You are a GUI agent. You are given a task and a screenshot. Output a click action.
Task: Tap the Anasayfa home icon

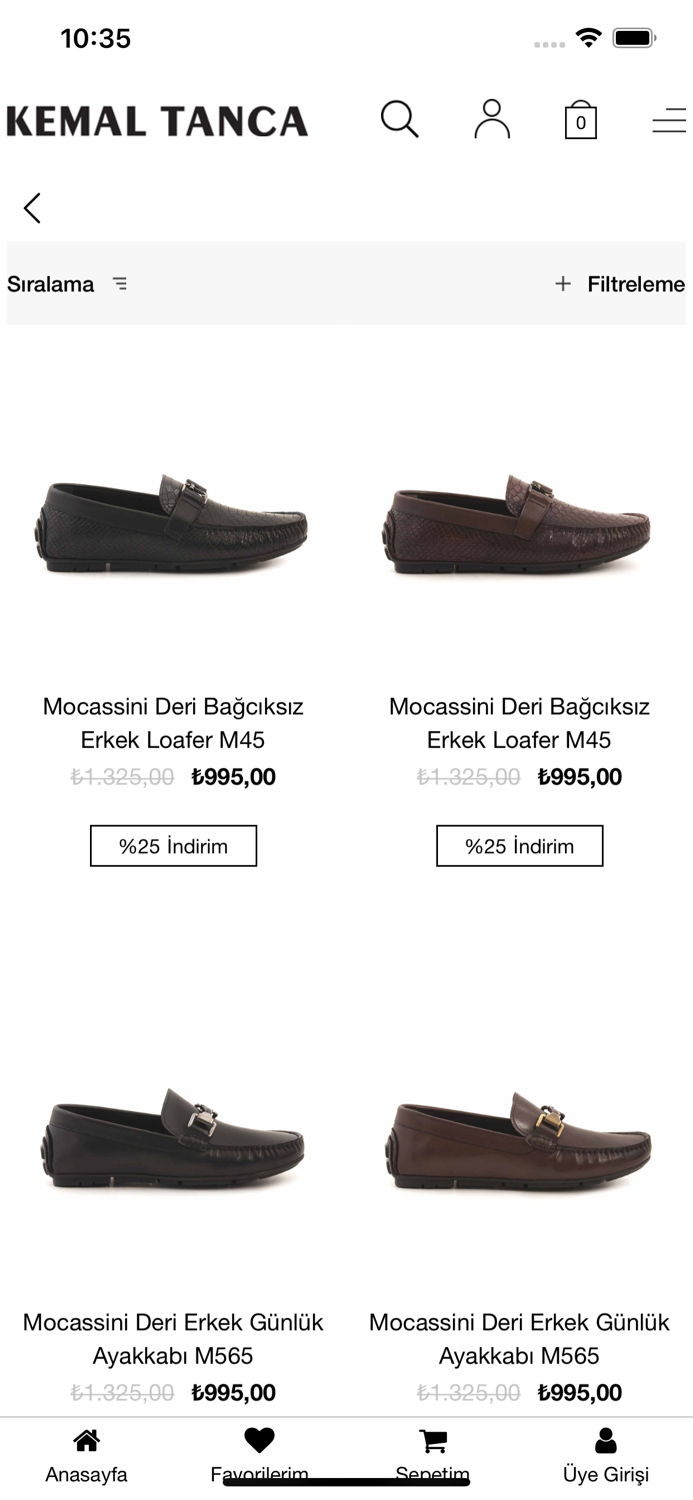[x=87, y=1441]
